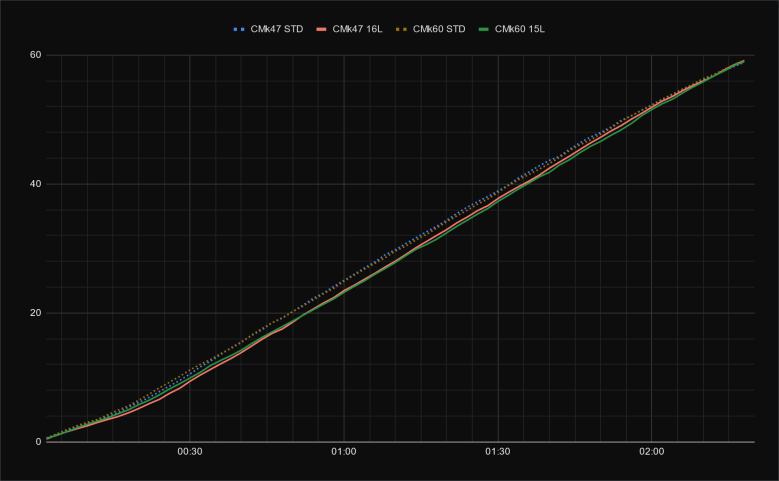Viewport: 779px width, 481px height.
Task: Select the 02:00 x-axis tick label
Action: pyautogui.click(x=651, y=452)
